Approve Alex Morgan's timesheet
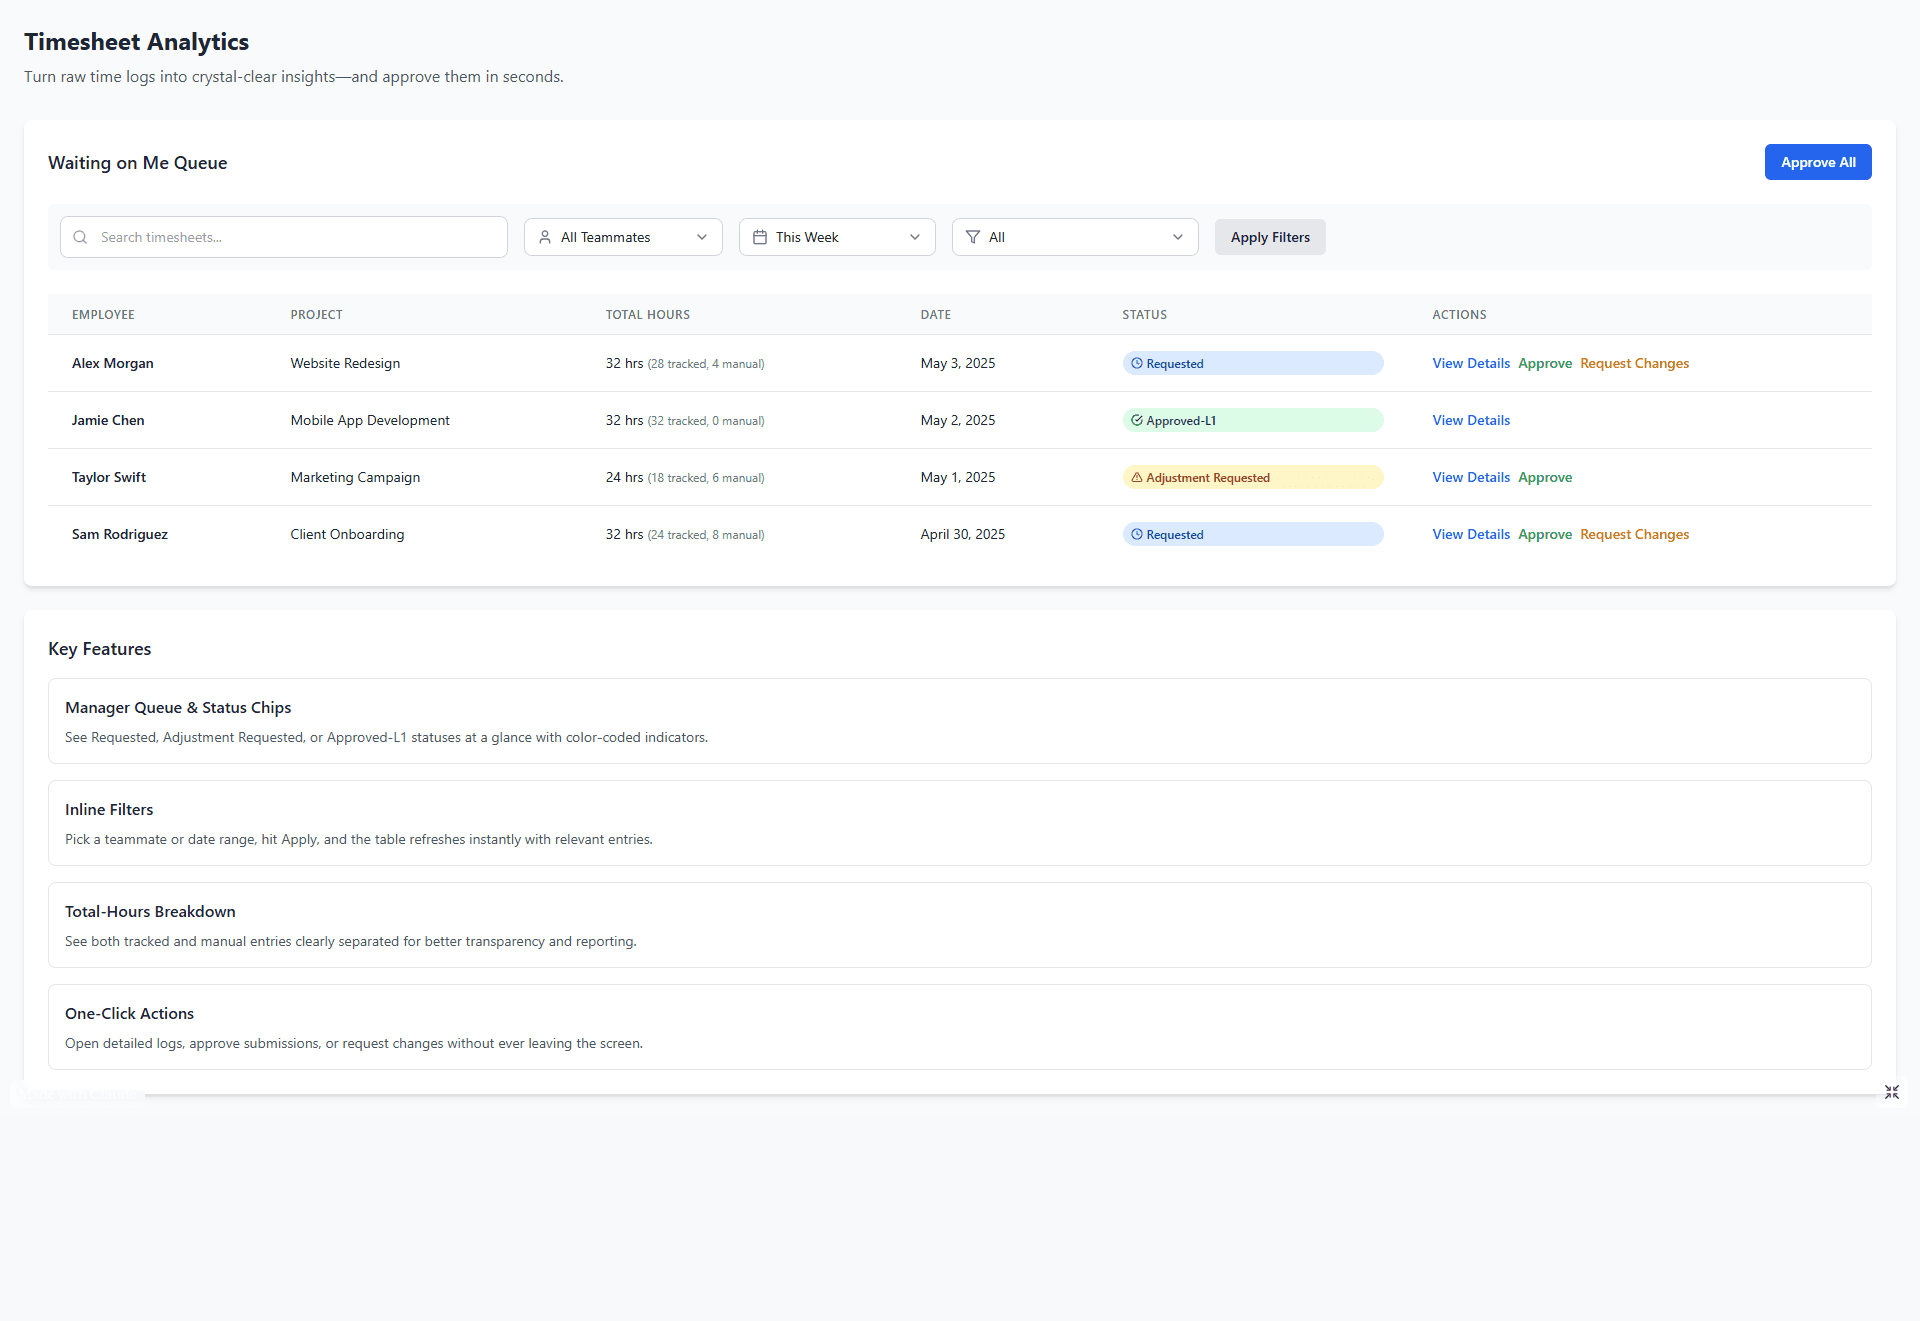 1545,363
